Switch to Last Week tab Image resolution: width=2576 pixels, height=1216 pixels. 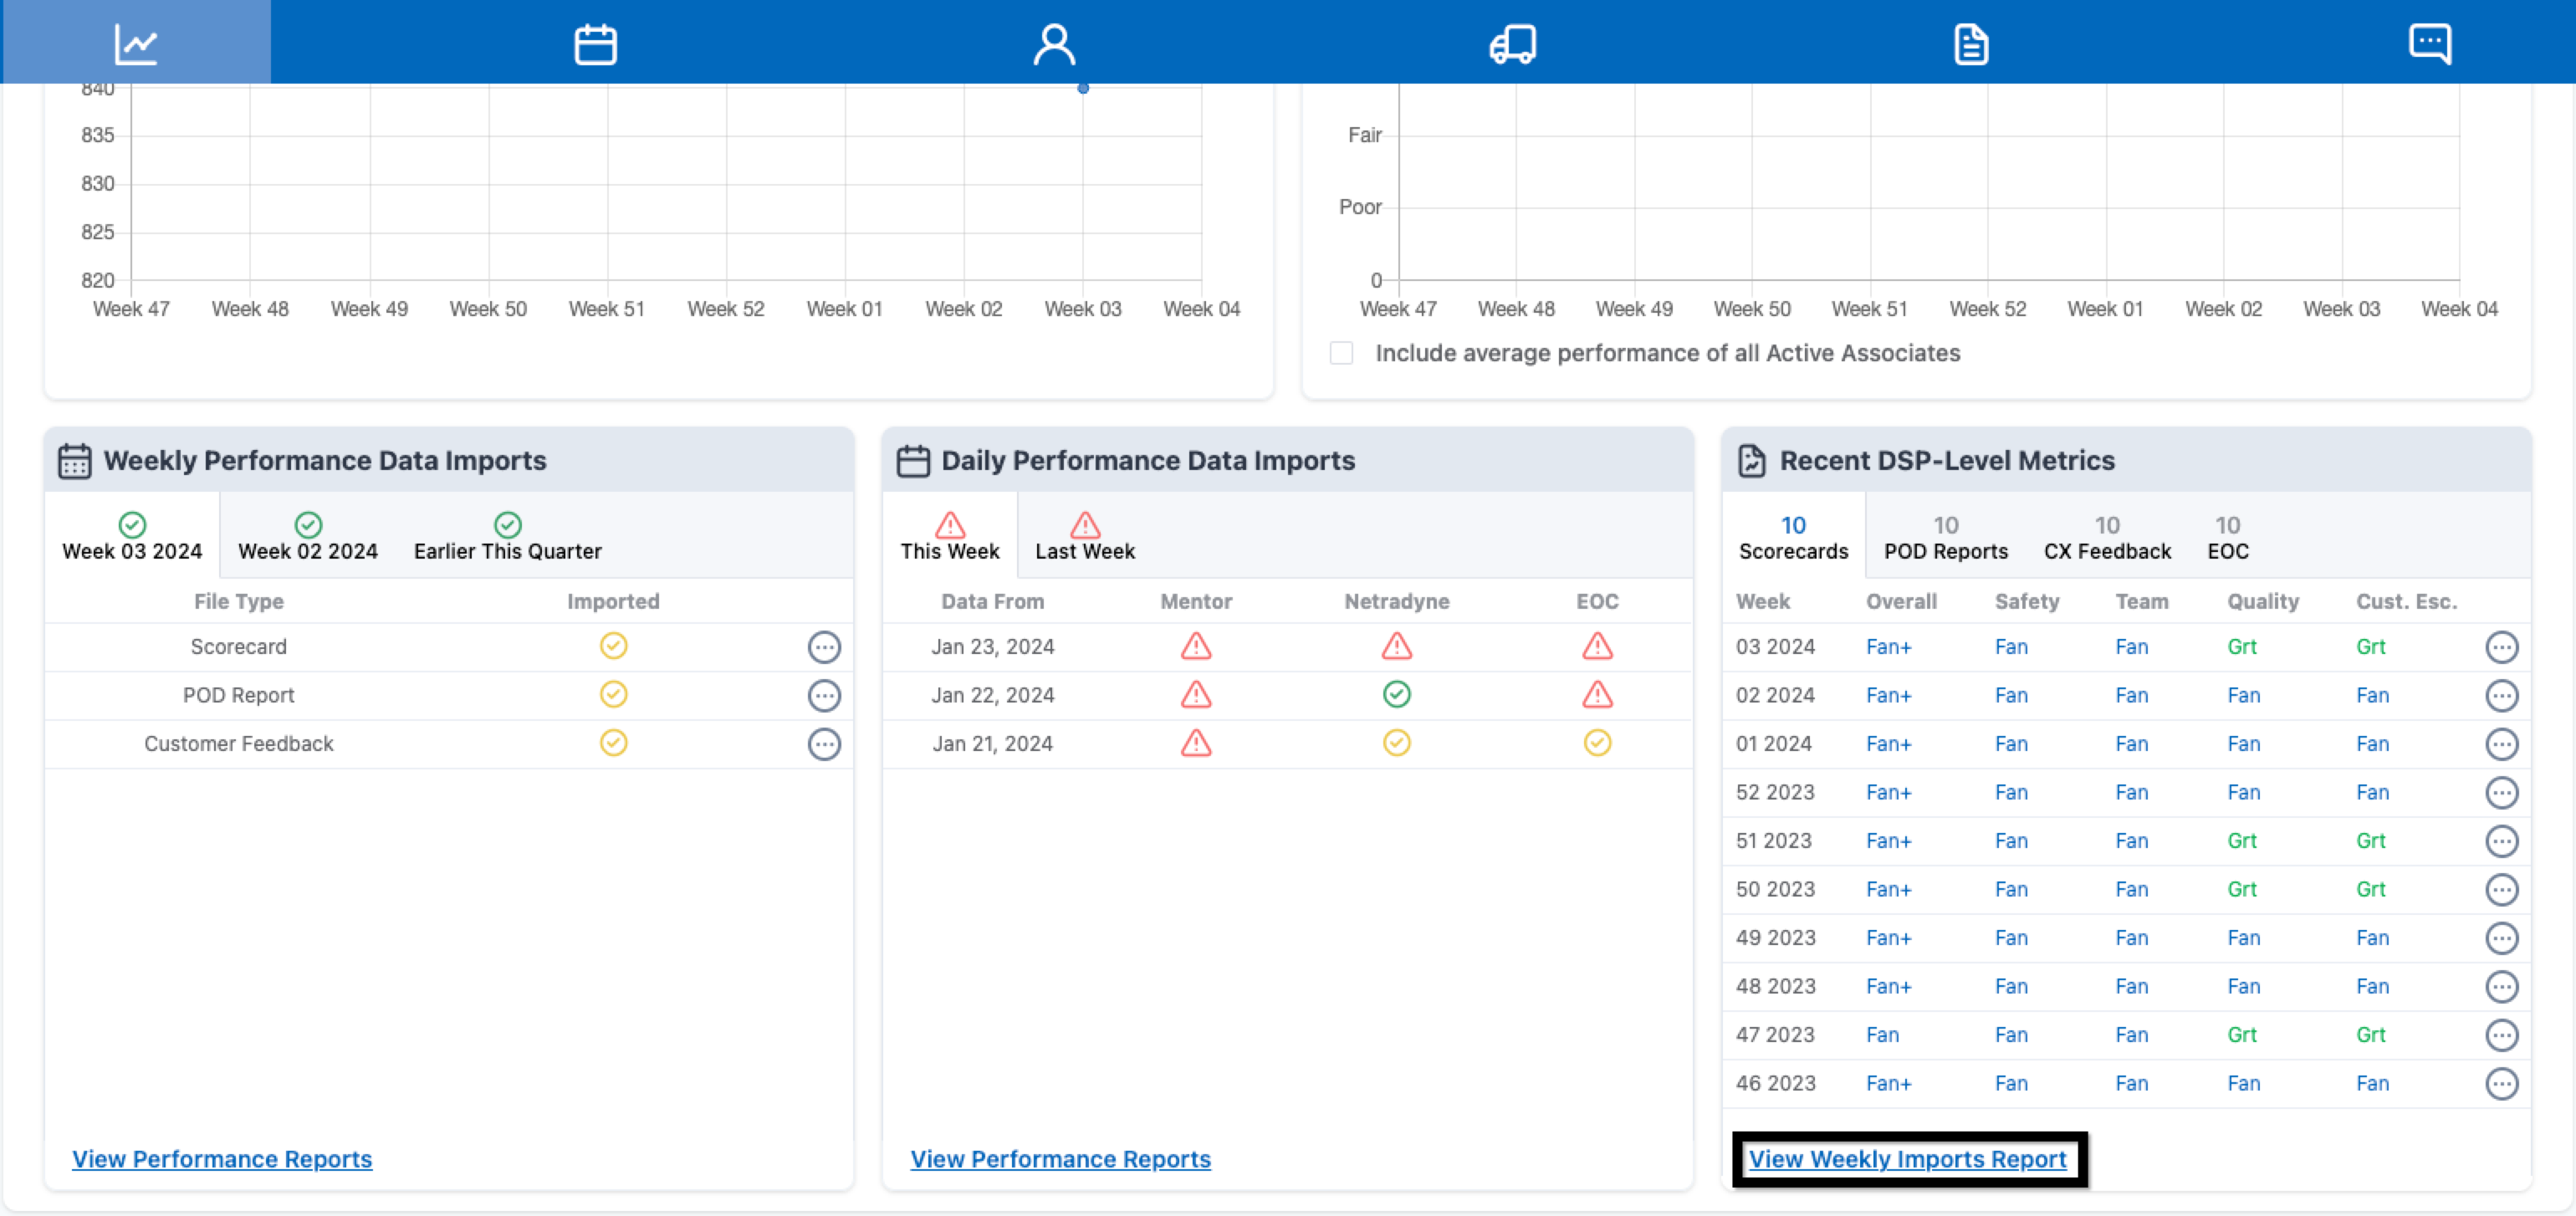pyautogui.click(x=1084, y=537)
